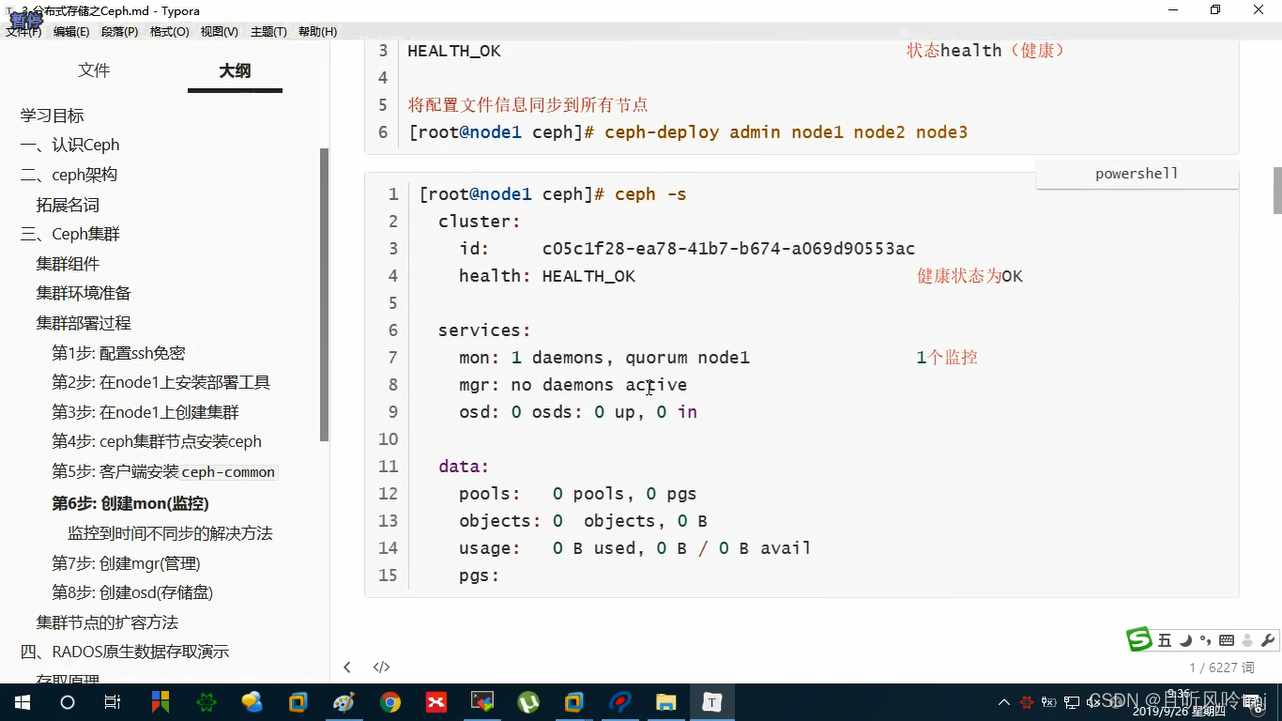Click the 'osd: 0 osds: 0 up, 0 in' line
This screenshot has height=721, width=1282.
click(x=578, y=412)
